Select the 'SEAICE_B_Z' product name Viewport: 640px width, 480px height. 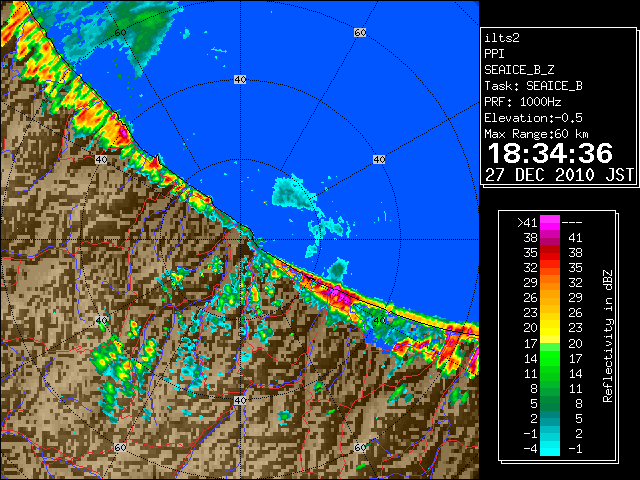[x=519, y=70]
